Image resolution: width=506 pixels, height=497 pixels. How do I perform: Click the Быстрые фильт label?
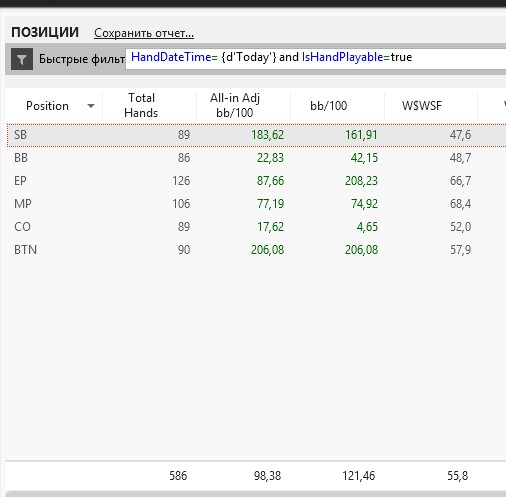pyautogui.click(x=82, y=59)
